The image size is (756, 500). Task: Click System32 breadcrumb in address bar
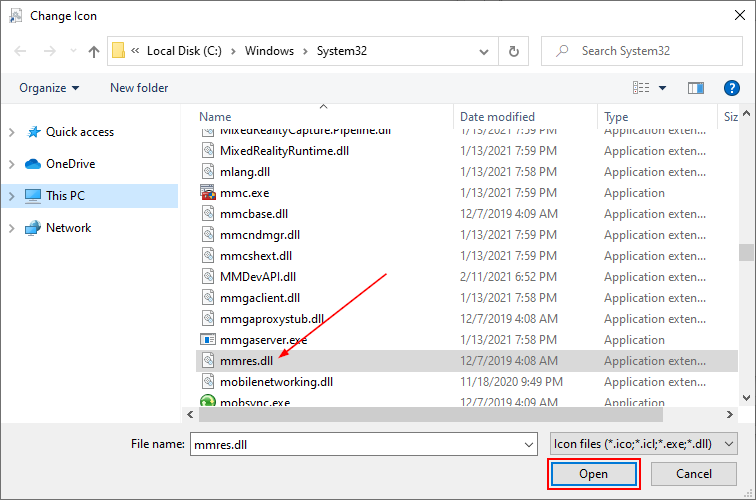click(x=342, y=51)
